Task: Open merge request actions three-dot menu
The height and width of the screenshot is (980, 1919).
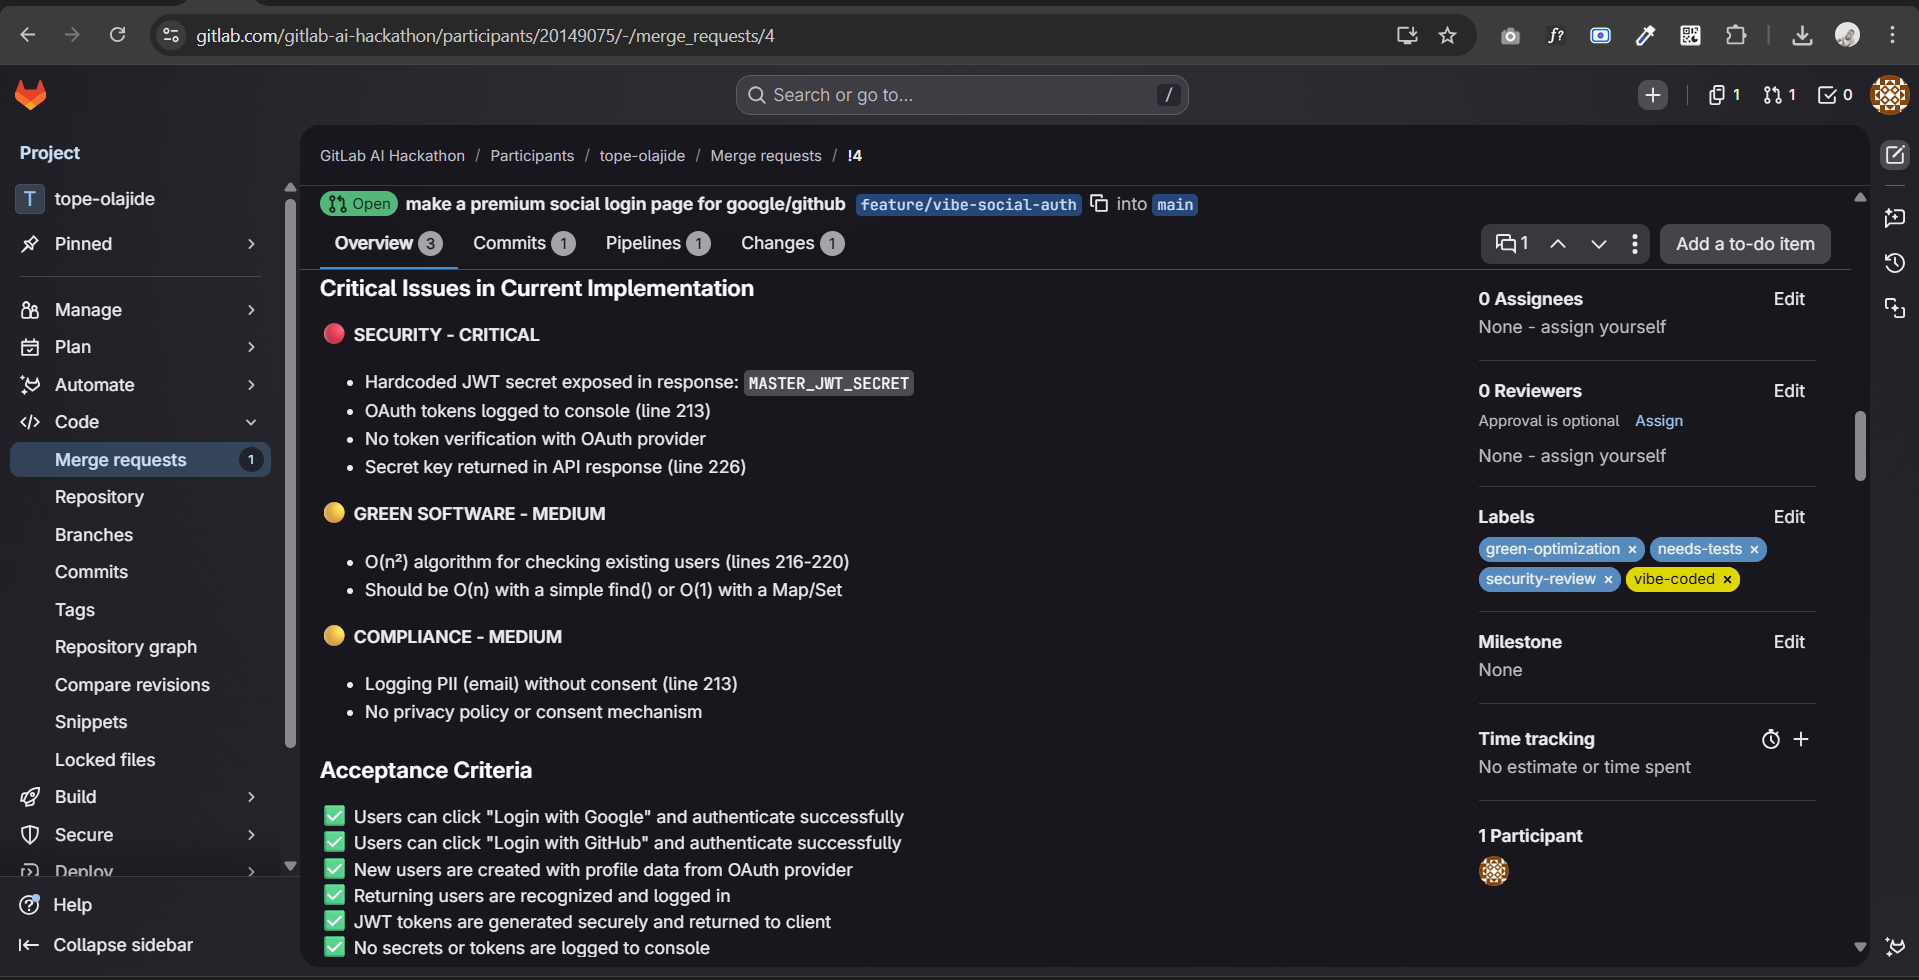Action: pos(1635,244)
